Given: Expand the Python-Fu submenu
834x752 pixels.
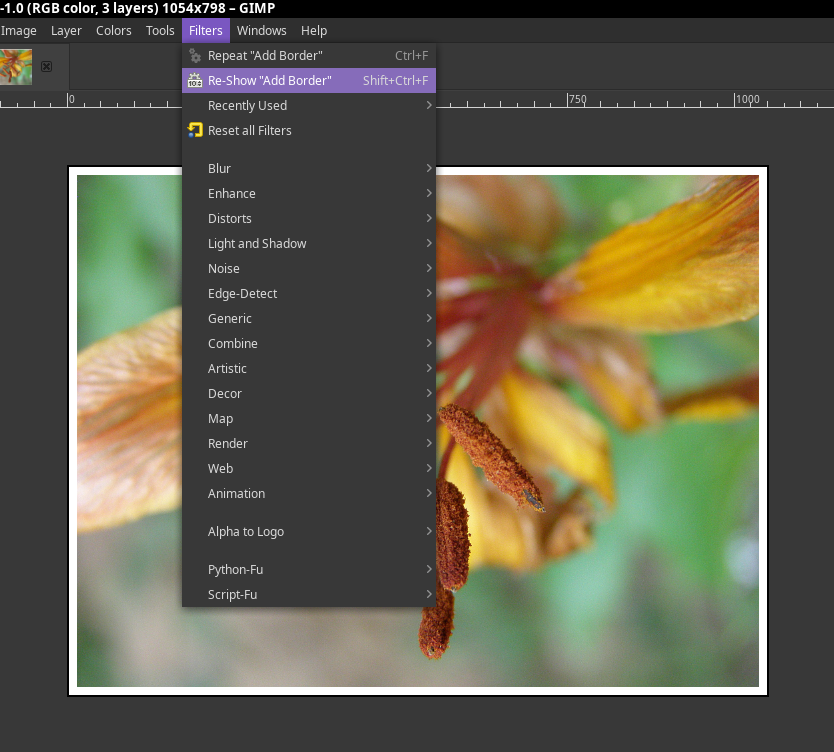Looking at the screenshot, I should coord(309,569).
